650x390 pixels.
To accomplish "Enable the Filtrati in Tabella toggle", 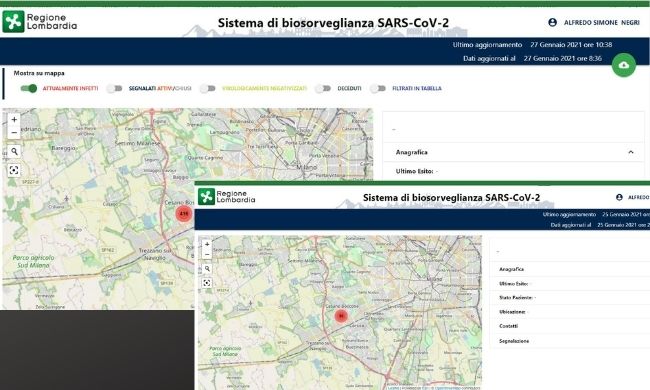I will tap(378, 88).
